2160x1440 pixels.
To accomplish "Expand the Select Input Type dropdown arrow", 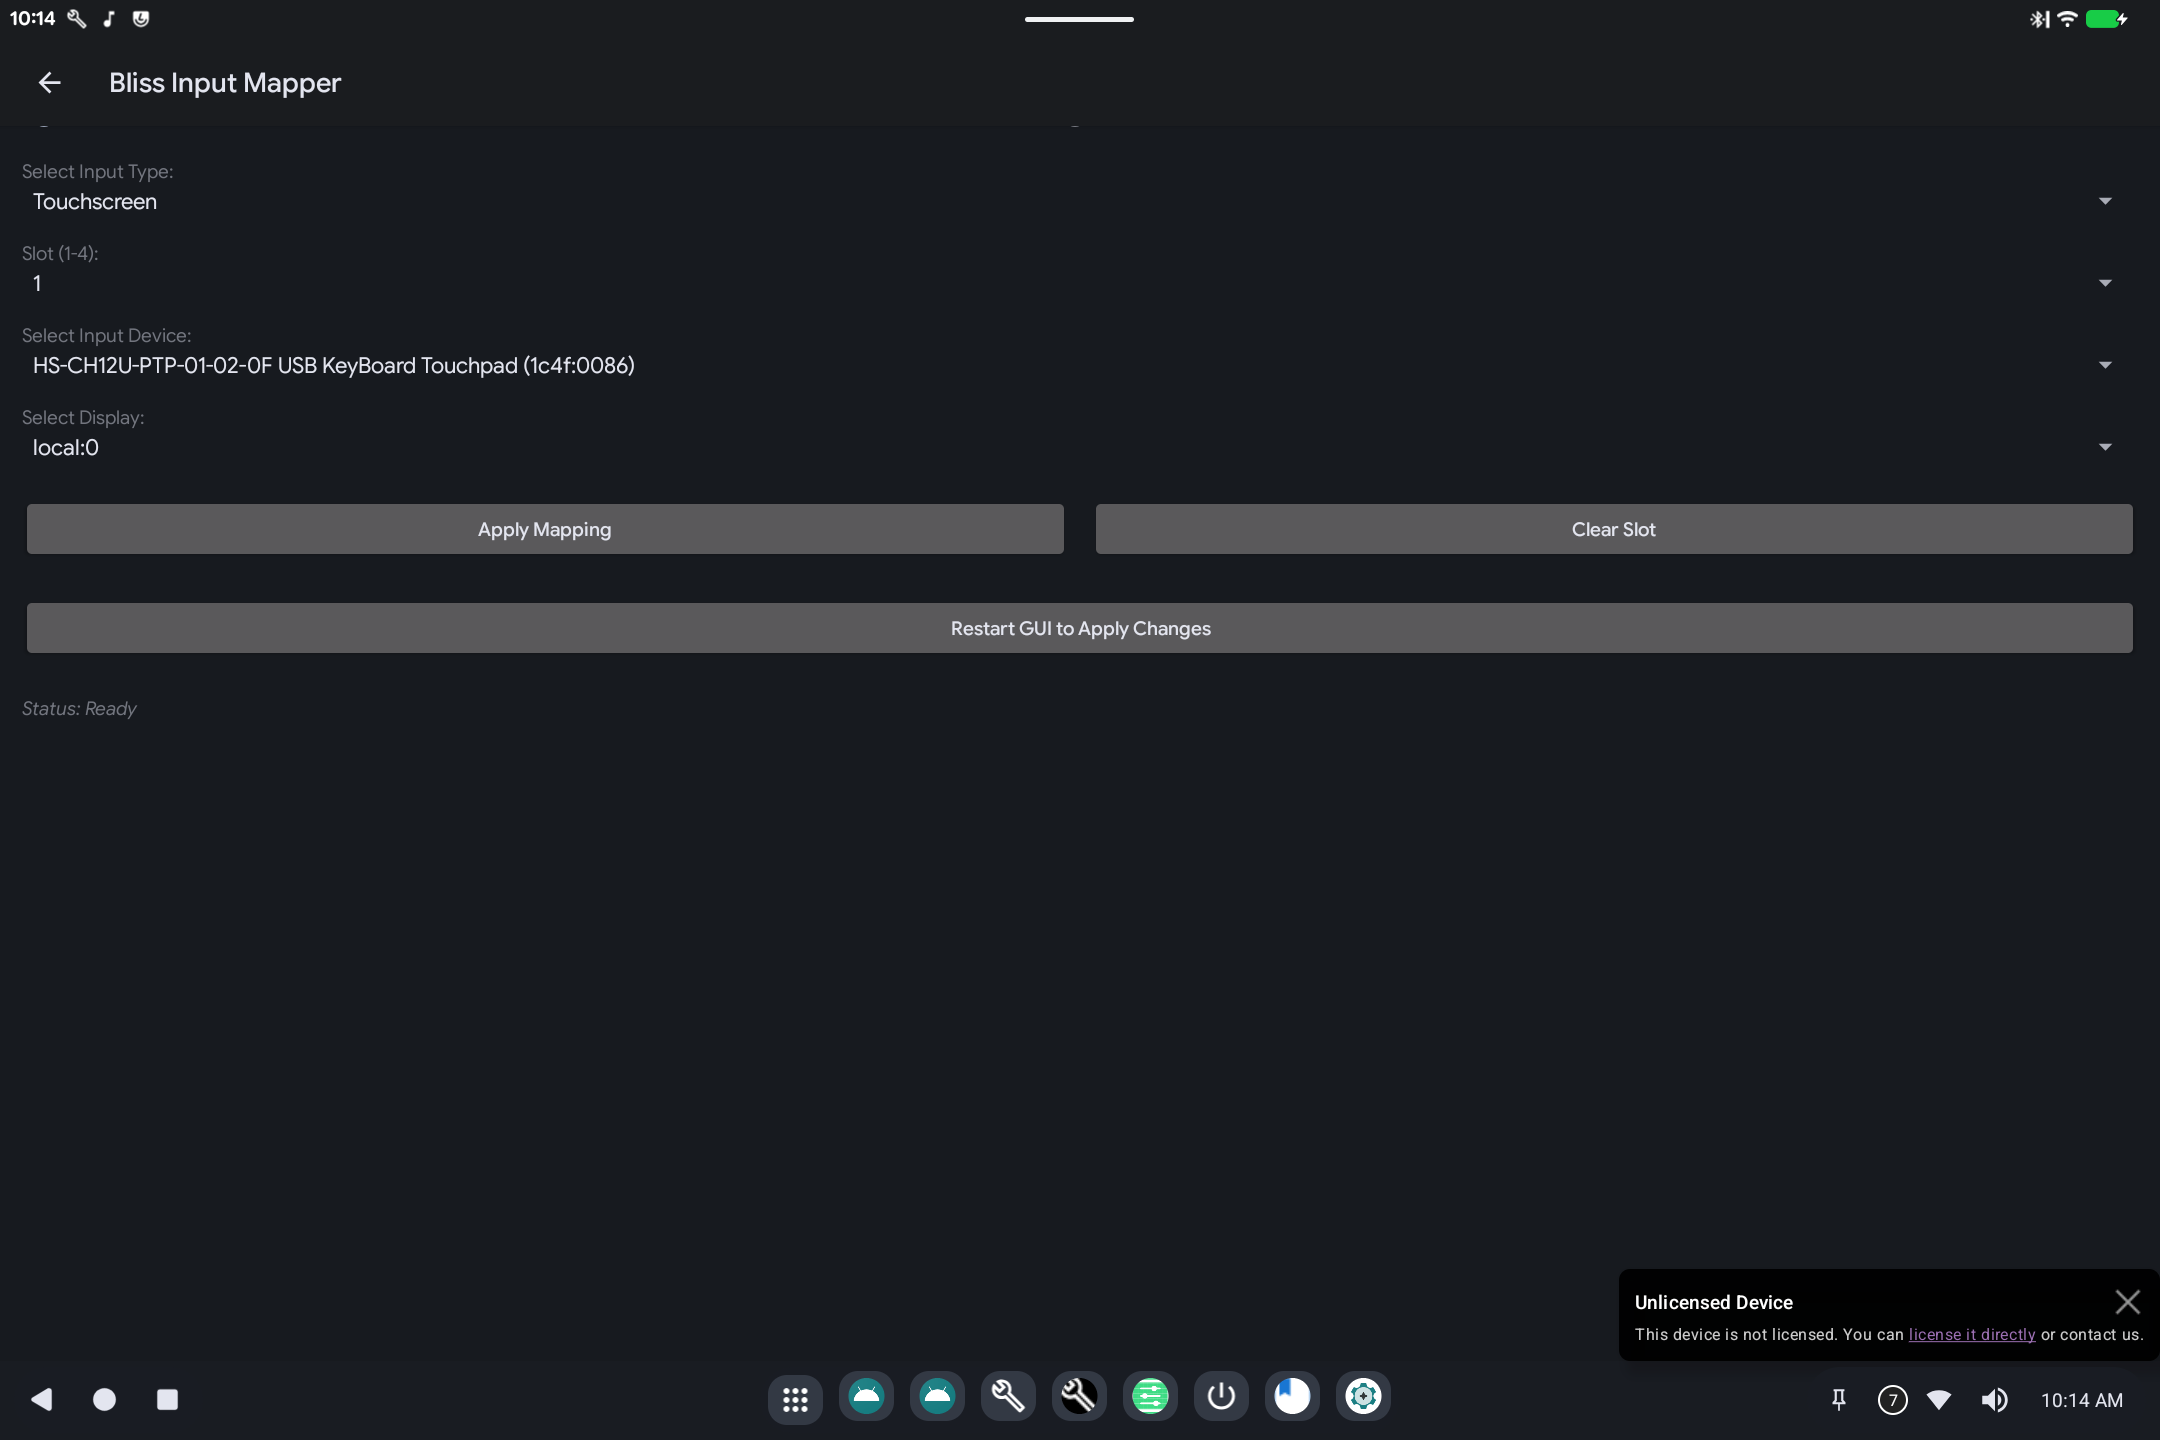I will 2105,201.
